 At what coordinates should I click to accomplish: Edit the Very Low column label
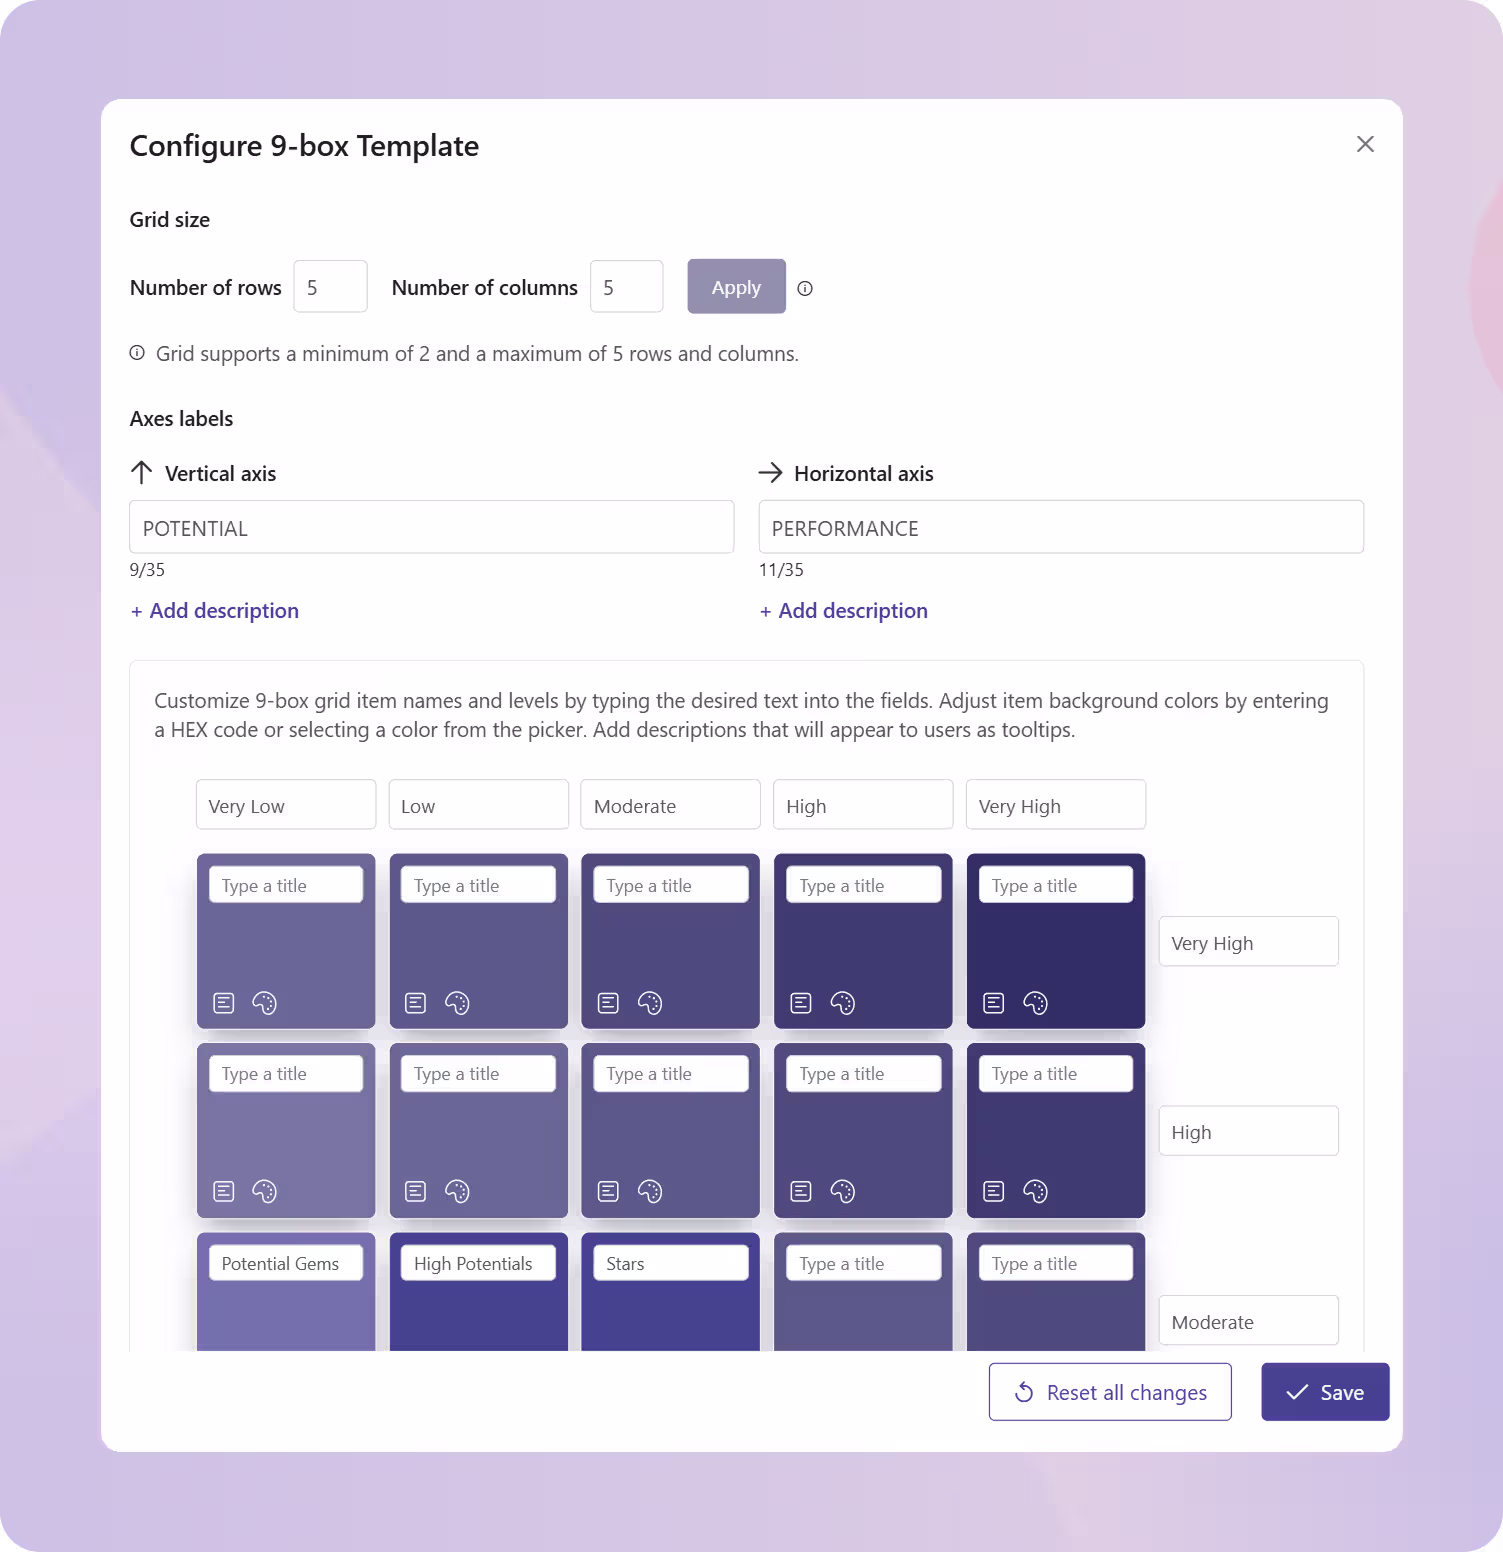click(x=286, y=805)
